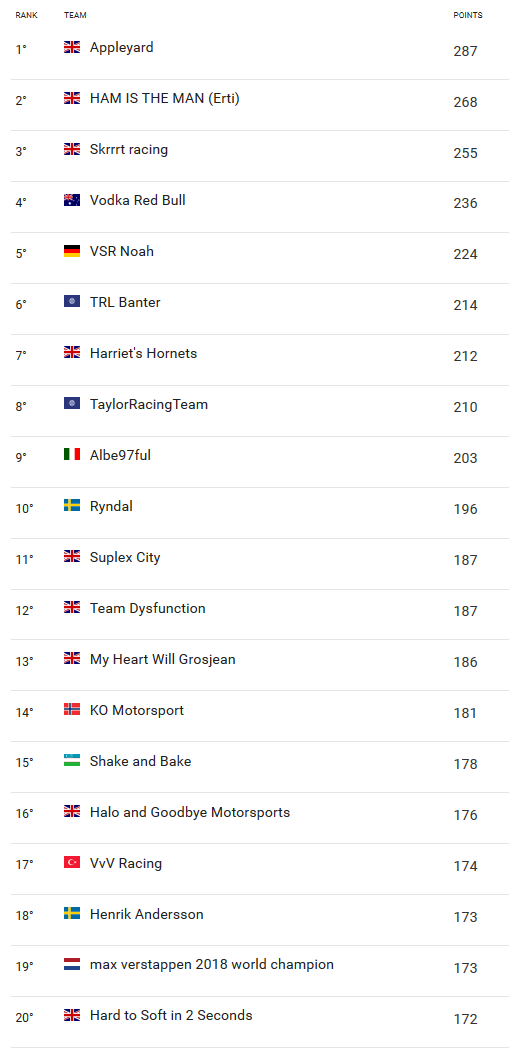
Task: Click the globe flag icon beside TRL Banter
Action: pyautogui.click(x=72, y=302)
